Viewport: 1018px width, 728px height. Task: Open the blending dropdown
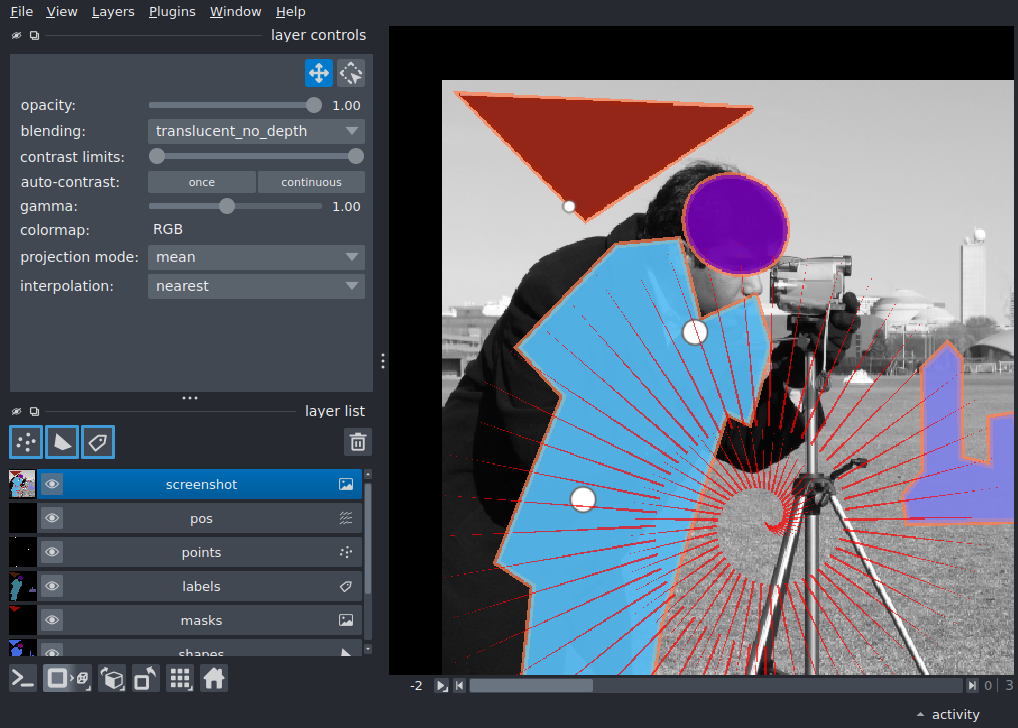(x=256, y=131)
